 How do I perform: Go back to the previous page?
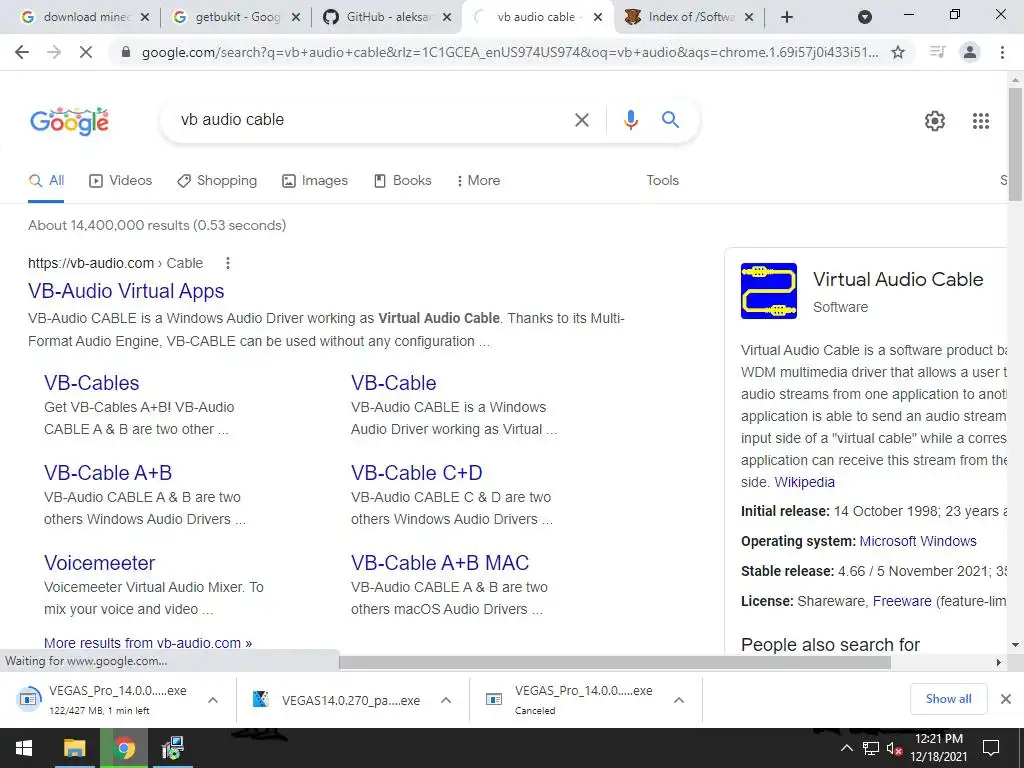click(22, 52)
